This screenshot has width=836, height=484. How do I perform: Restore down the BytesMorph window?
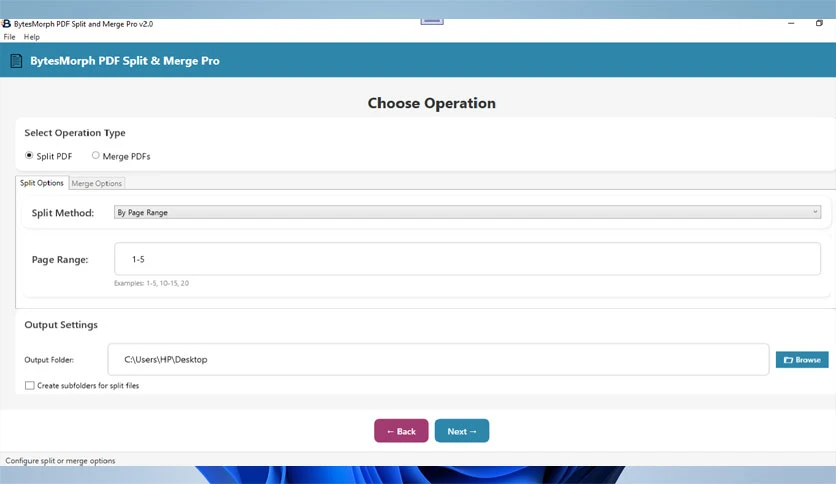pos(819,23)
